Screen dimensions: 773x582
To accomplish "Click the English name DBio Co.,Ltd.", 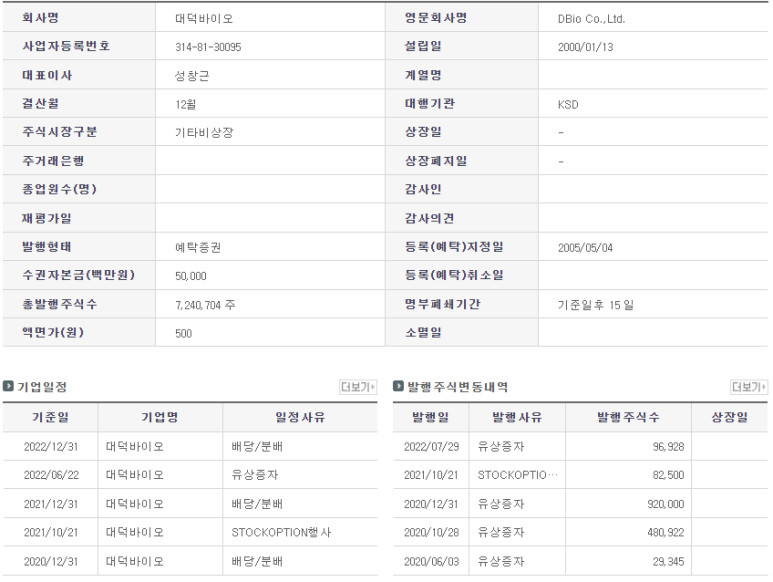I will pyautogui.click(x=591, y=19).
